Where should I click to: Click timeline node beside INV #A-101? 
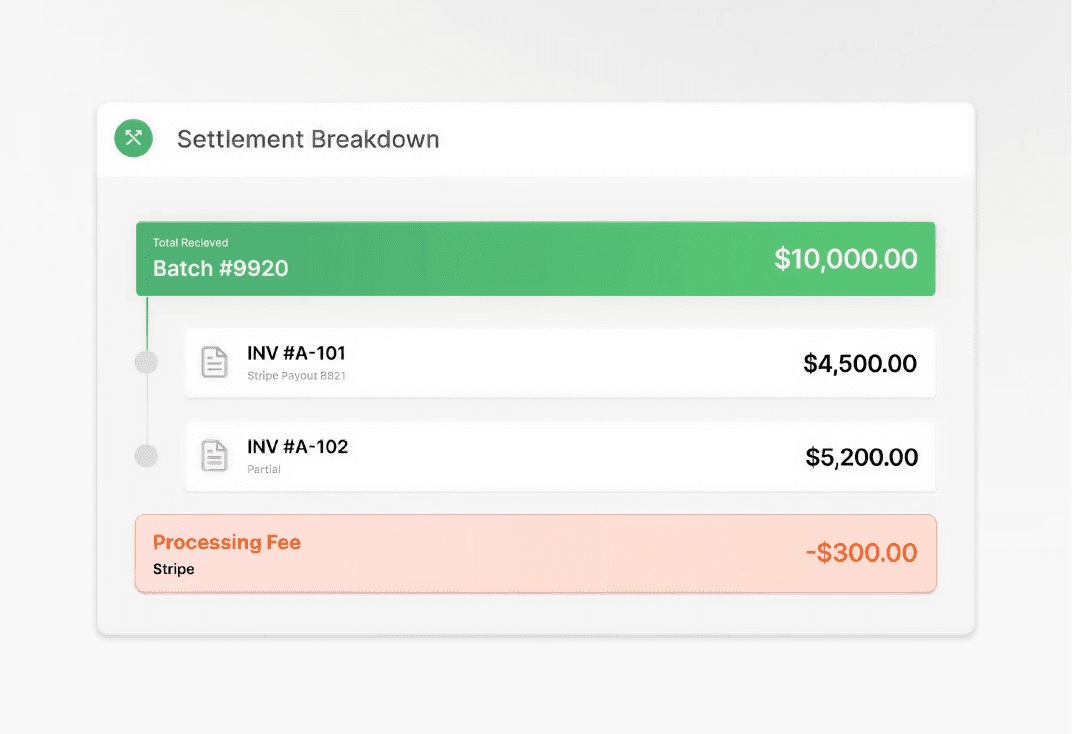(146, 363)
